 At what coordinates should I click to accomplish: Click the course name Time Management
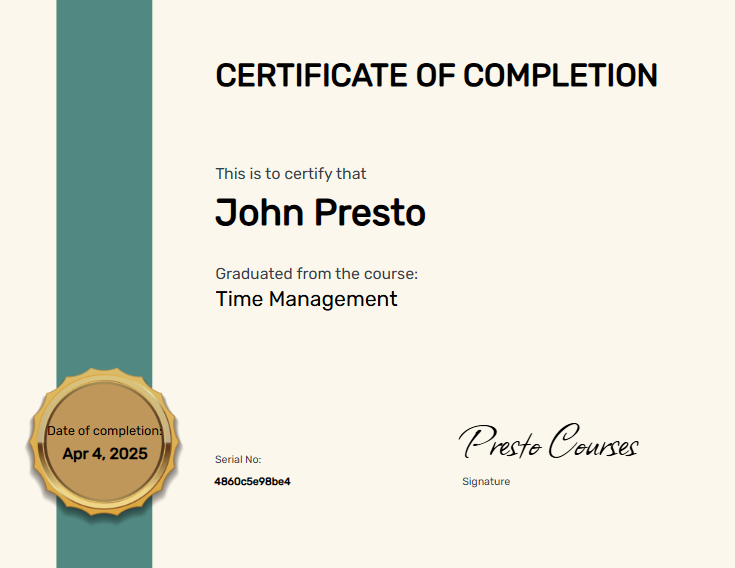point(307,299)
